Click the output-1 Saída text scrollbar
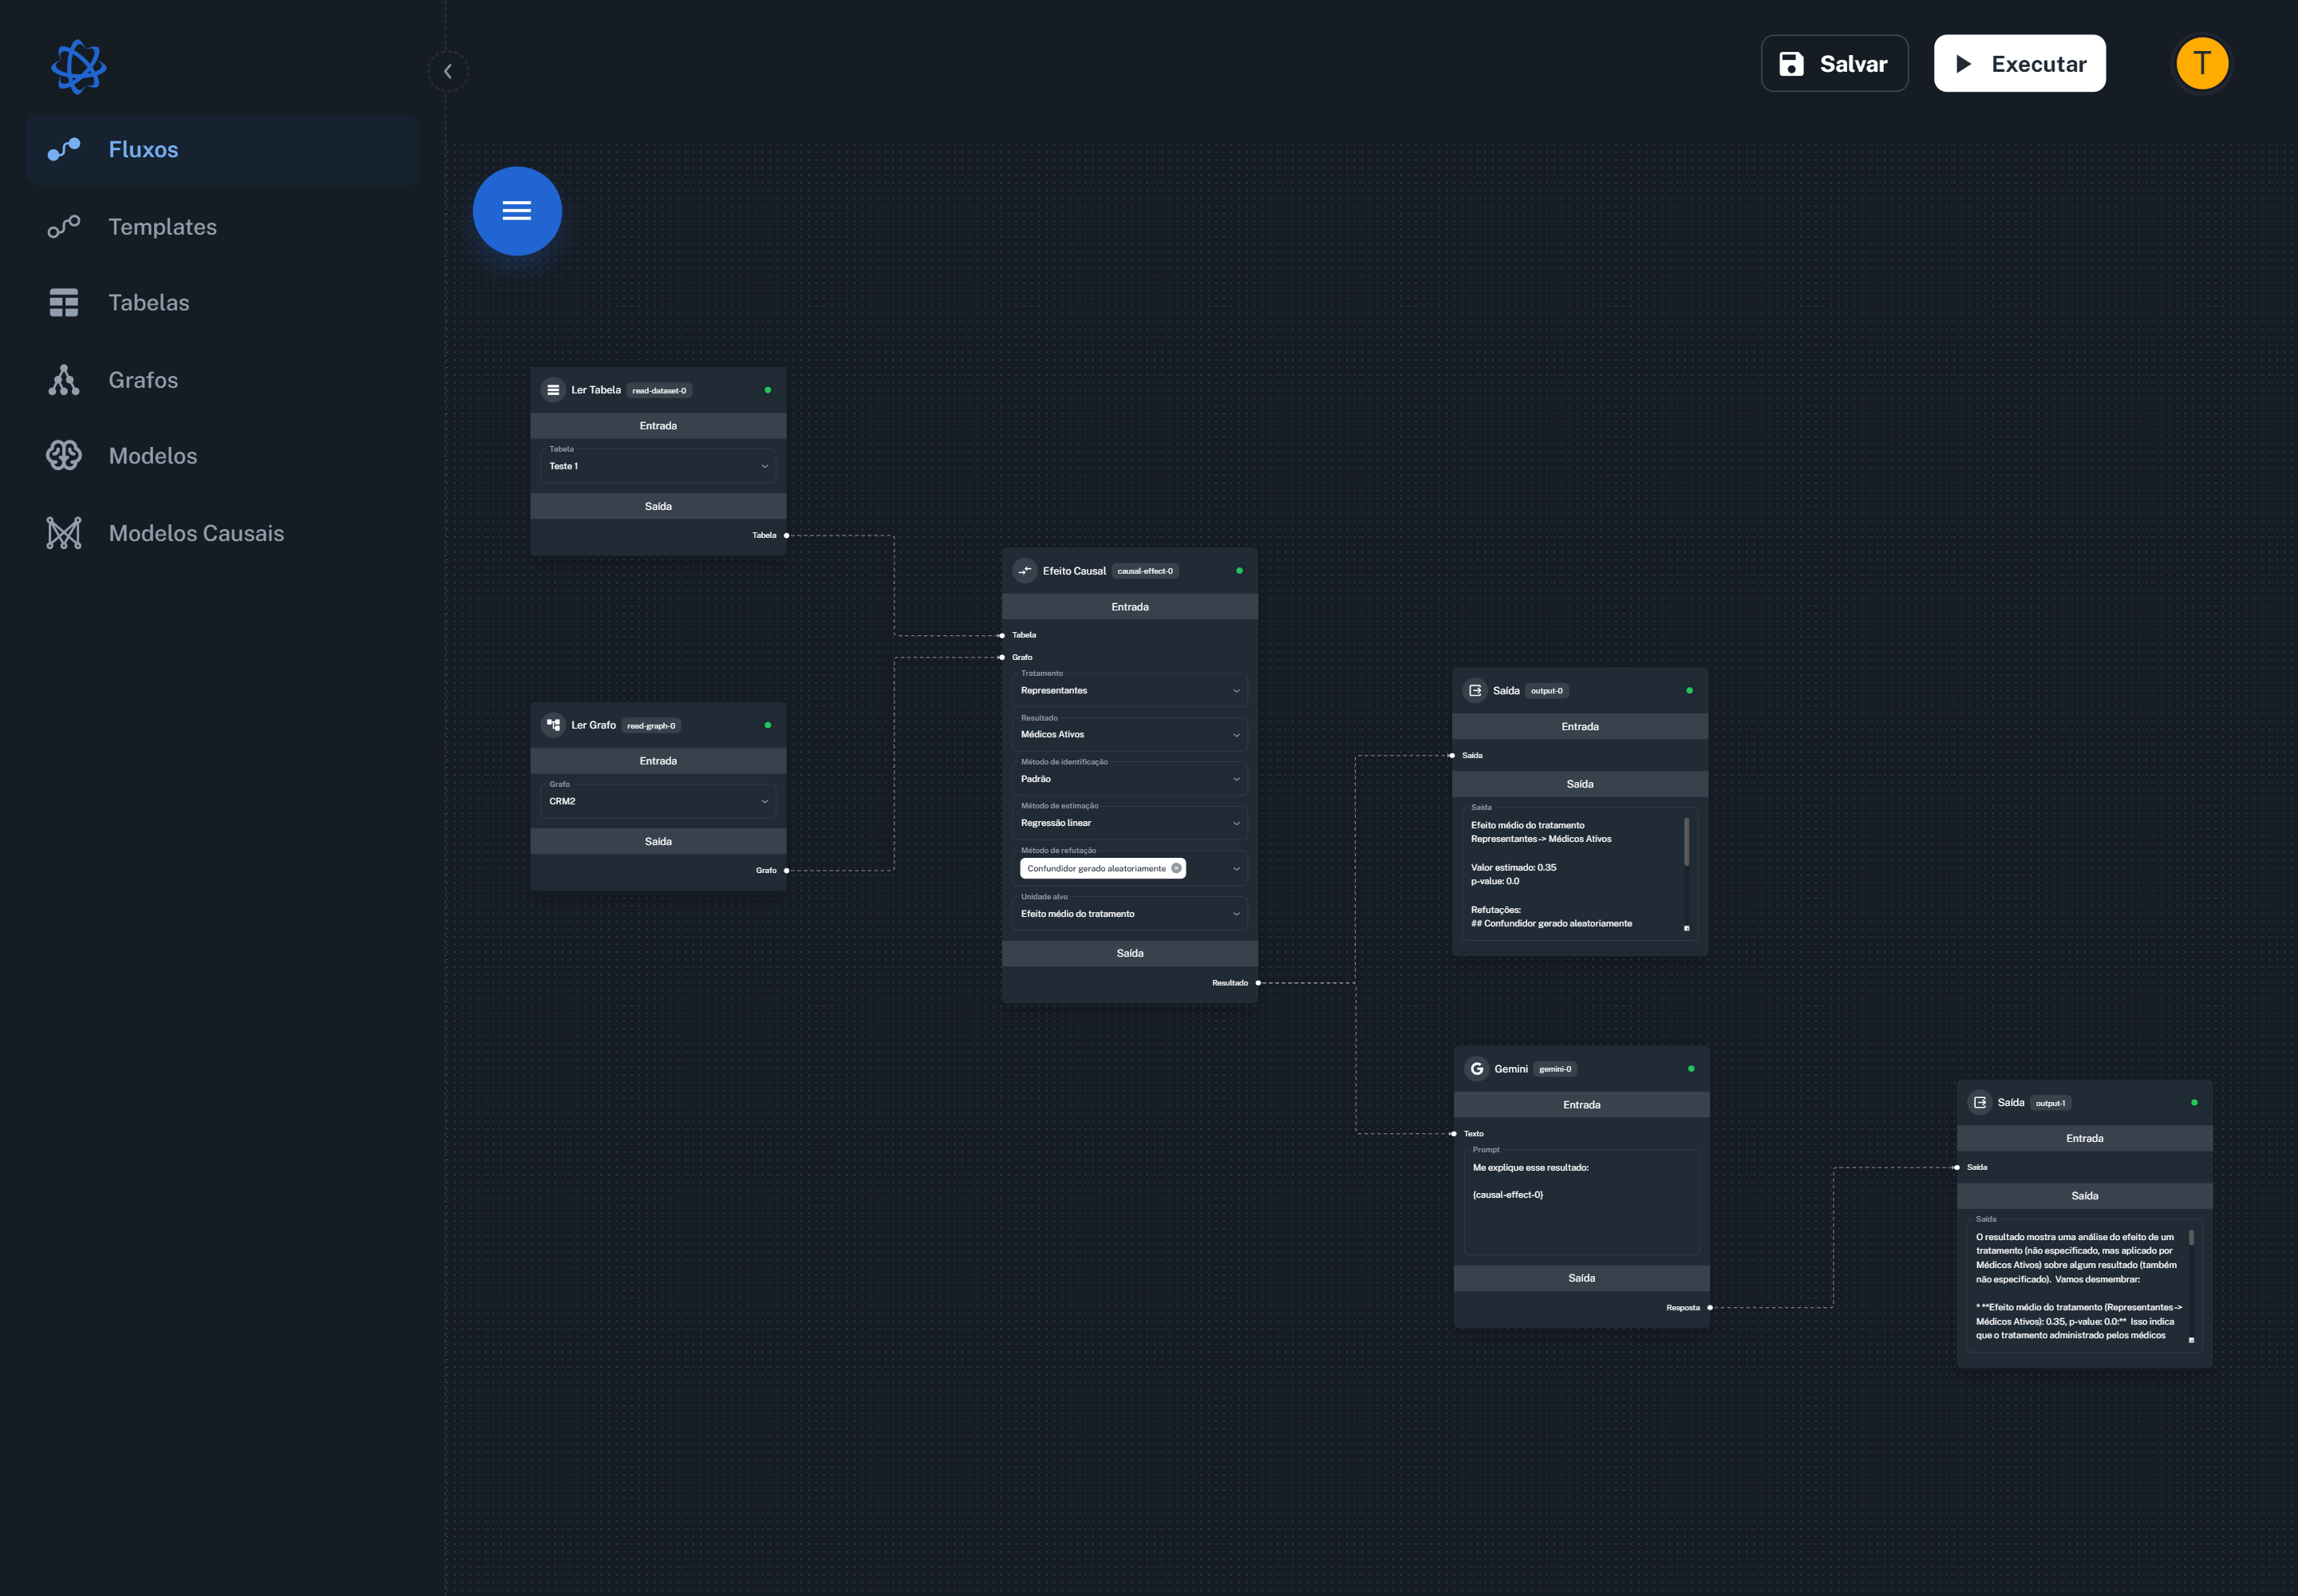The image size is (2298, 1596). 2191,1238
